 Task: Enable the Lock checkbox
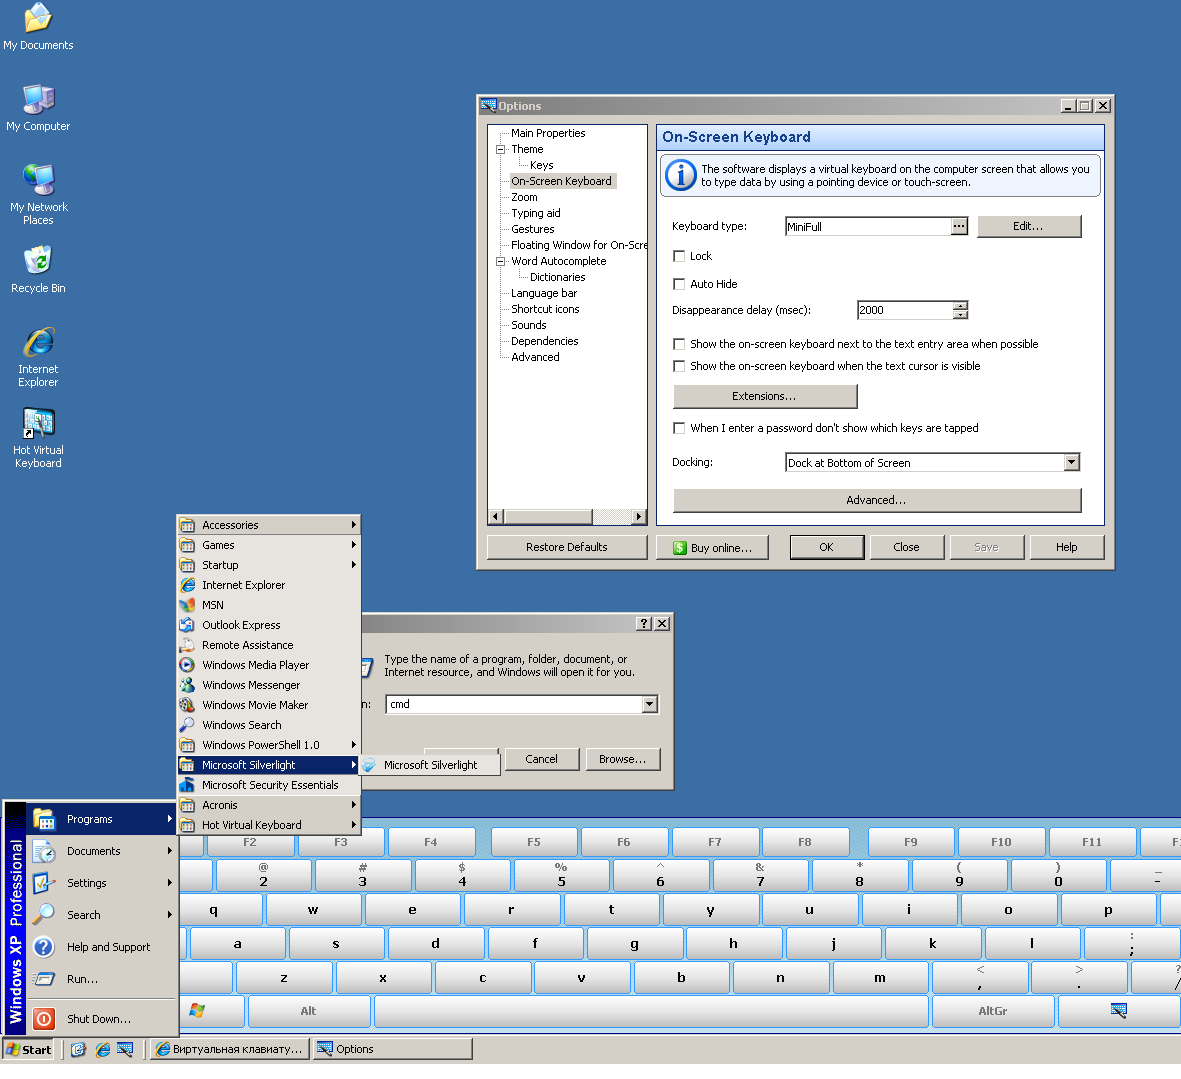click(x=679, y=256)
